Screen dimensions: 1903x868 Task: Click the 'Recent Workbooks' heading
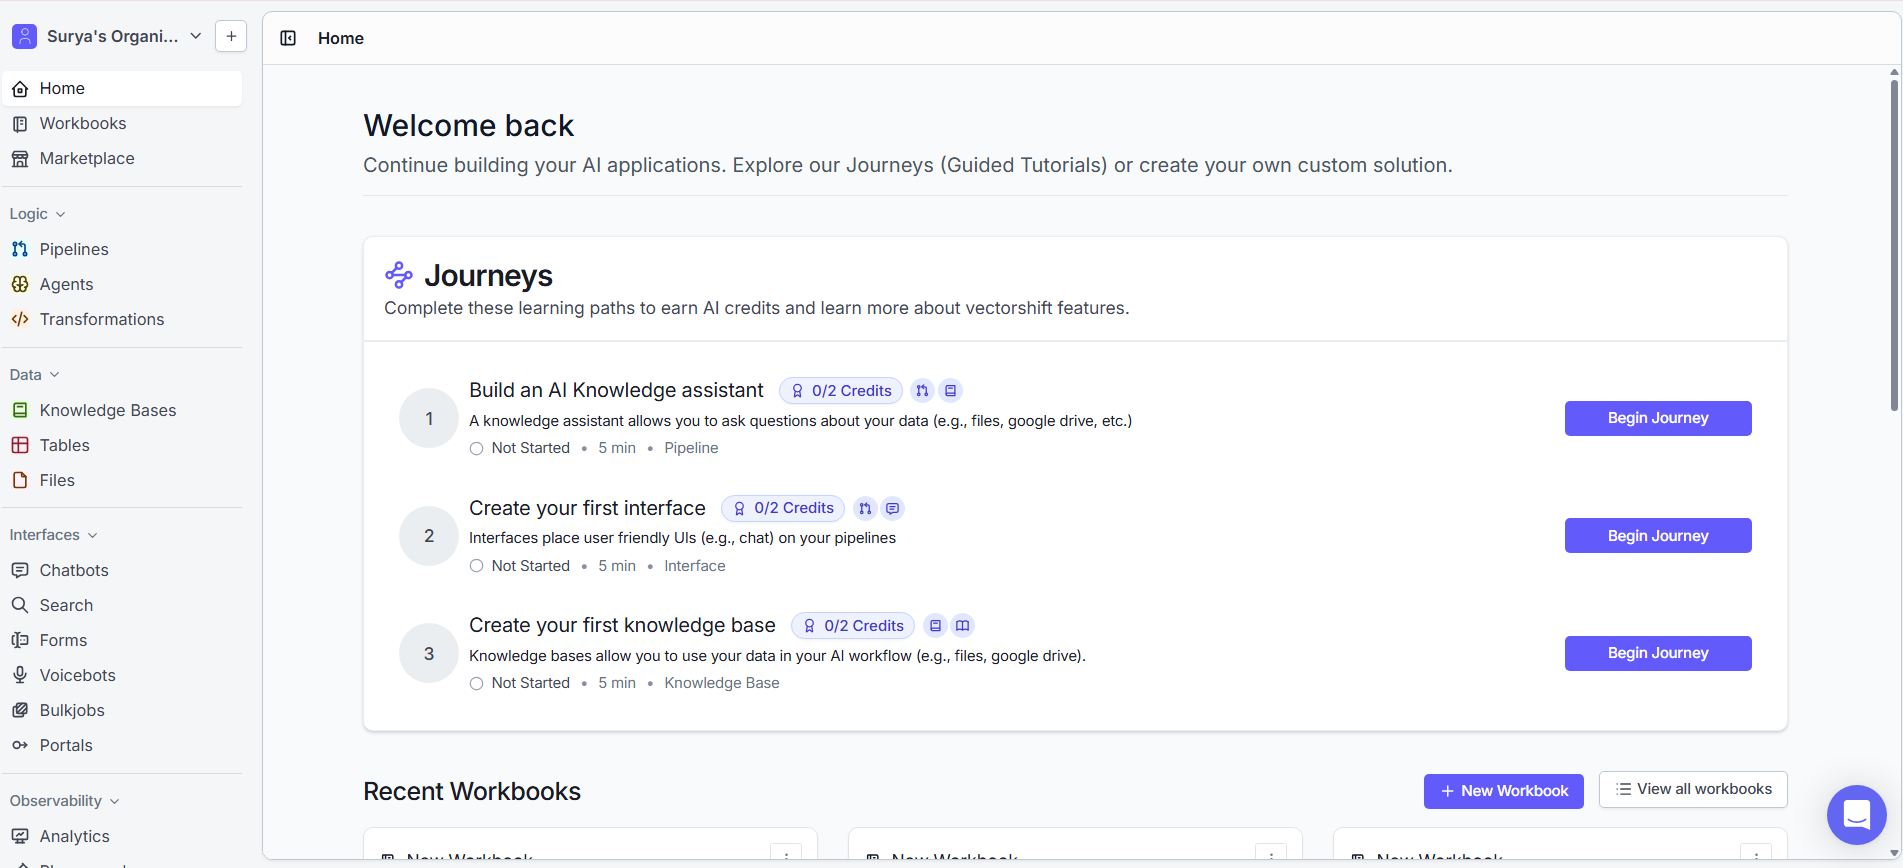[472, 791]
